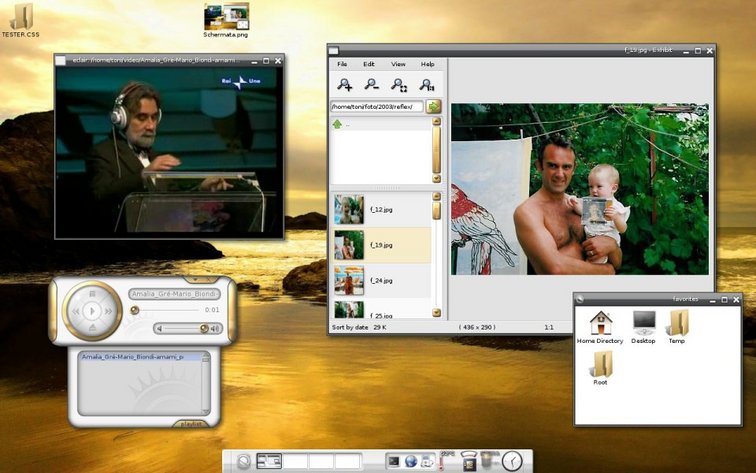Click Sort by date in the Exhibit status bar
The width and height of the screenshot is (756, 473).
(x=350, y=327)
